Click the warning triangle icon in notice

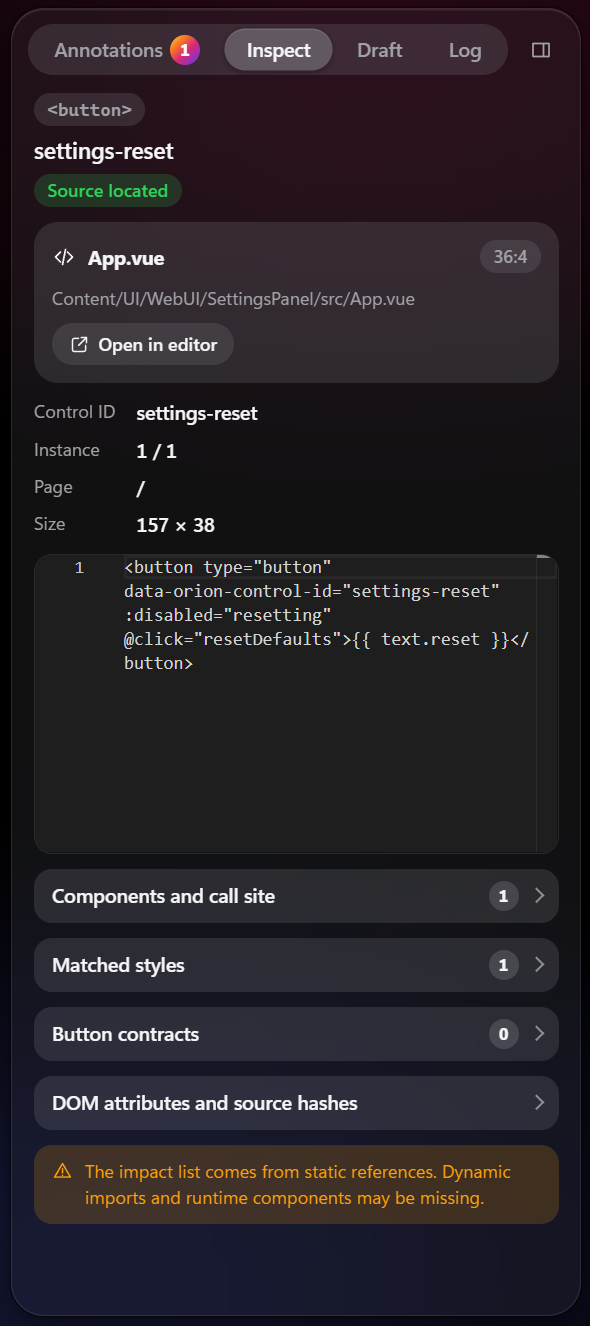63,1171
